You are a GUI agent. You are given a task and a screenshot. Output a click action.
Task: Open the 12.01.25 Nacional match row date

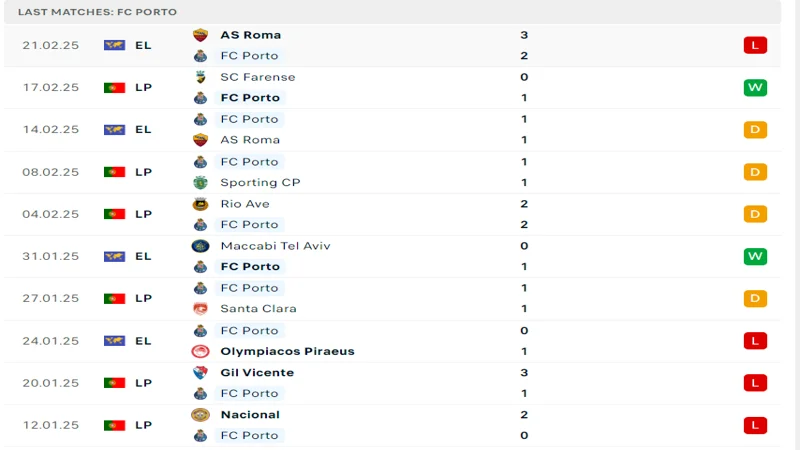(x=51, y=425)
